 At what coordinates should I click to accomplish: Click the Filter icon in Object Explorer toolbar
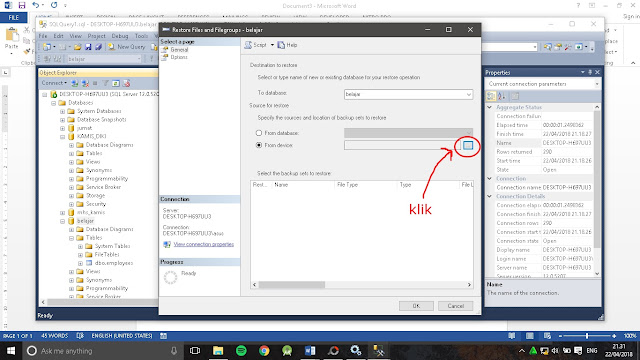point(105,83)
